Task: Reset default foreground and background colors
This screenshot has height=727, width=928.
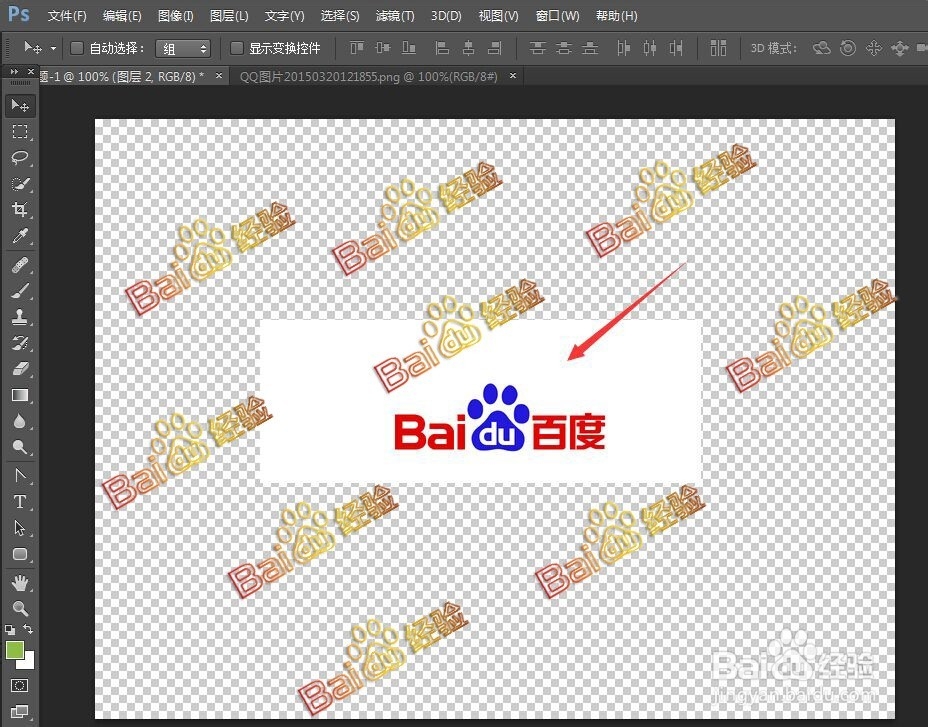Action: click(10, 629)
